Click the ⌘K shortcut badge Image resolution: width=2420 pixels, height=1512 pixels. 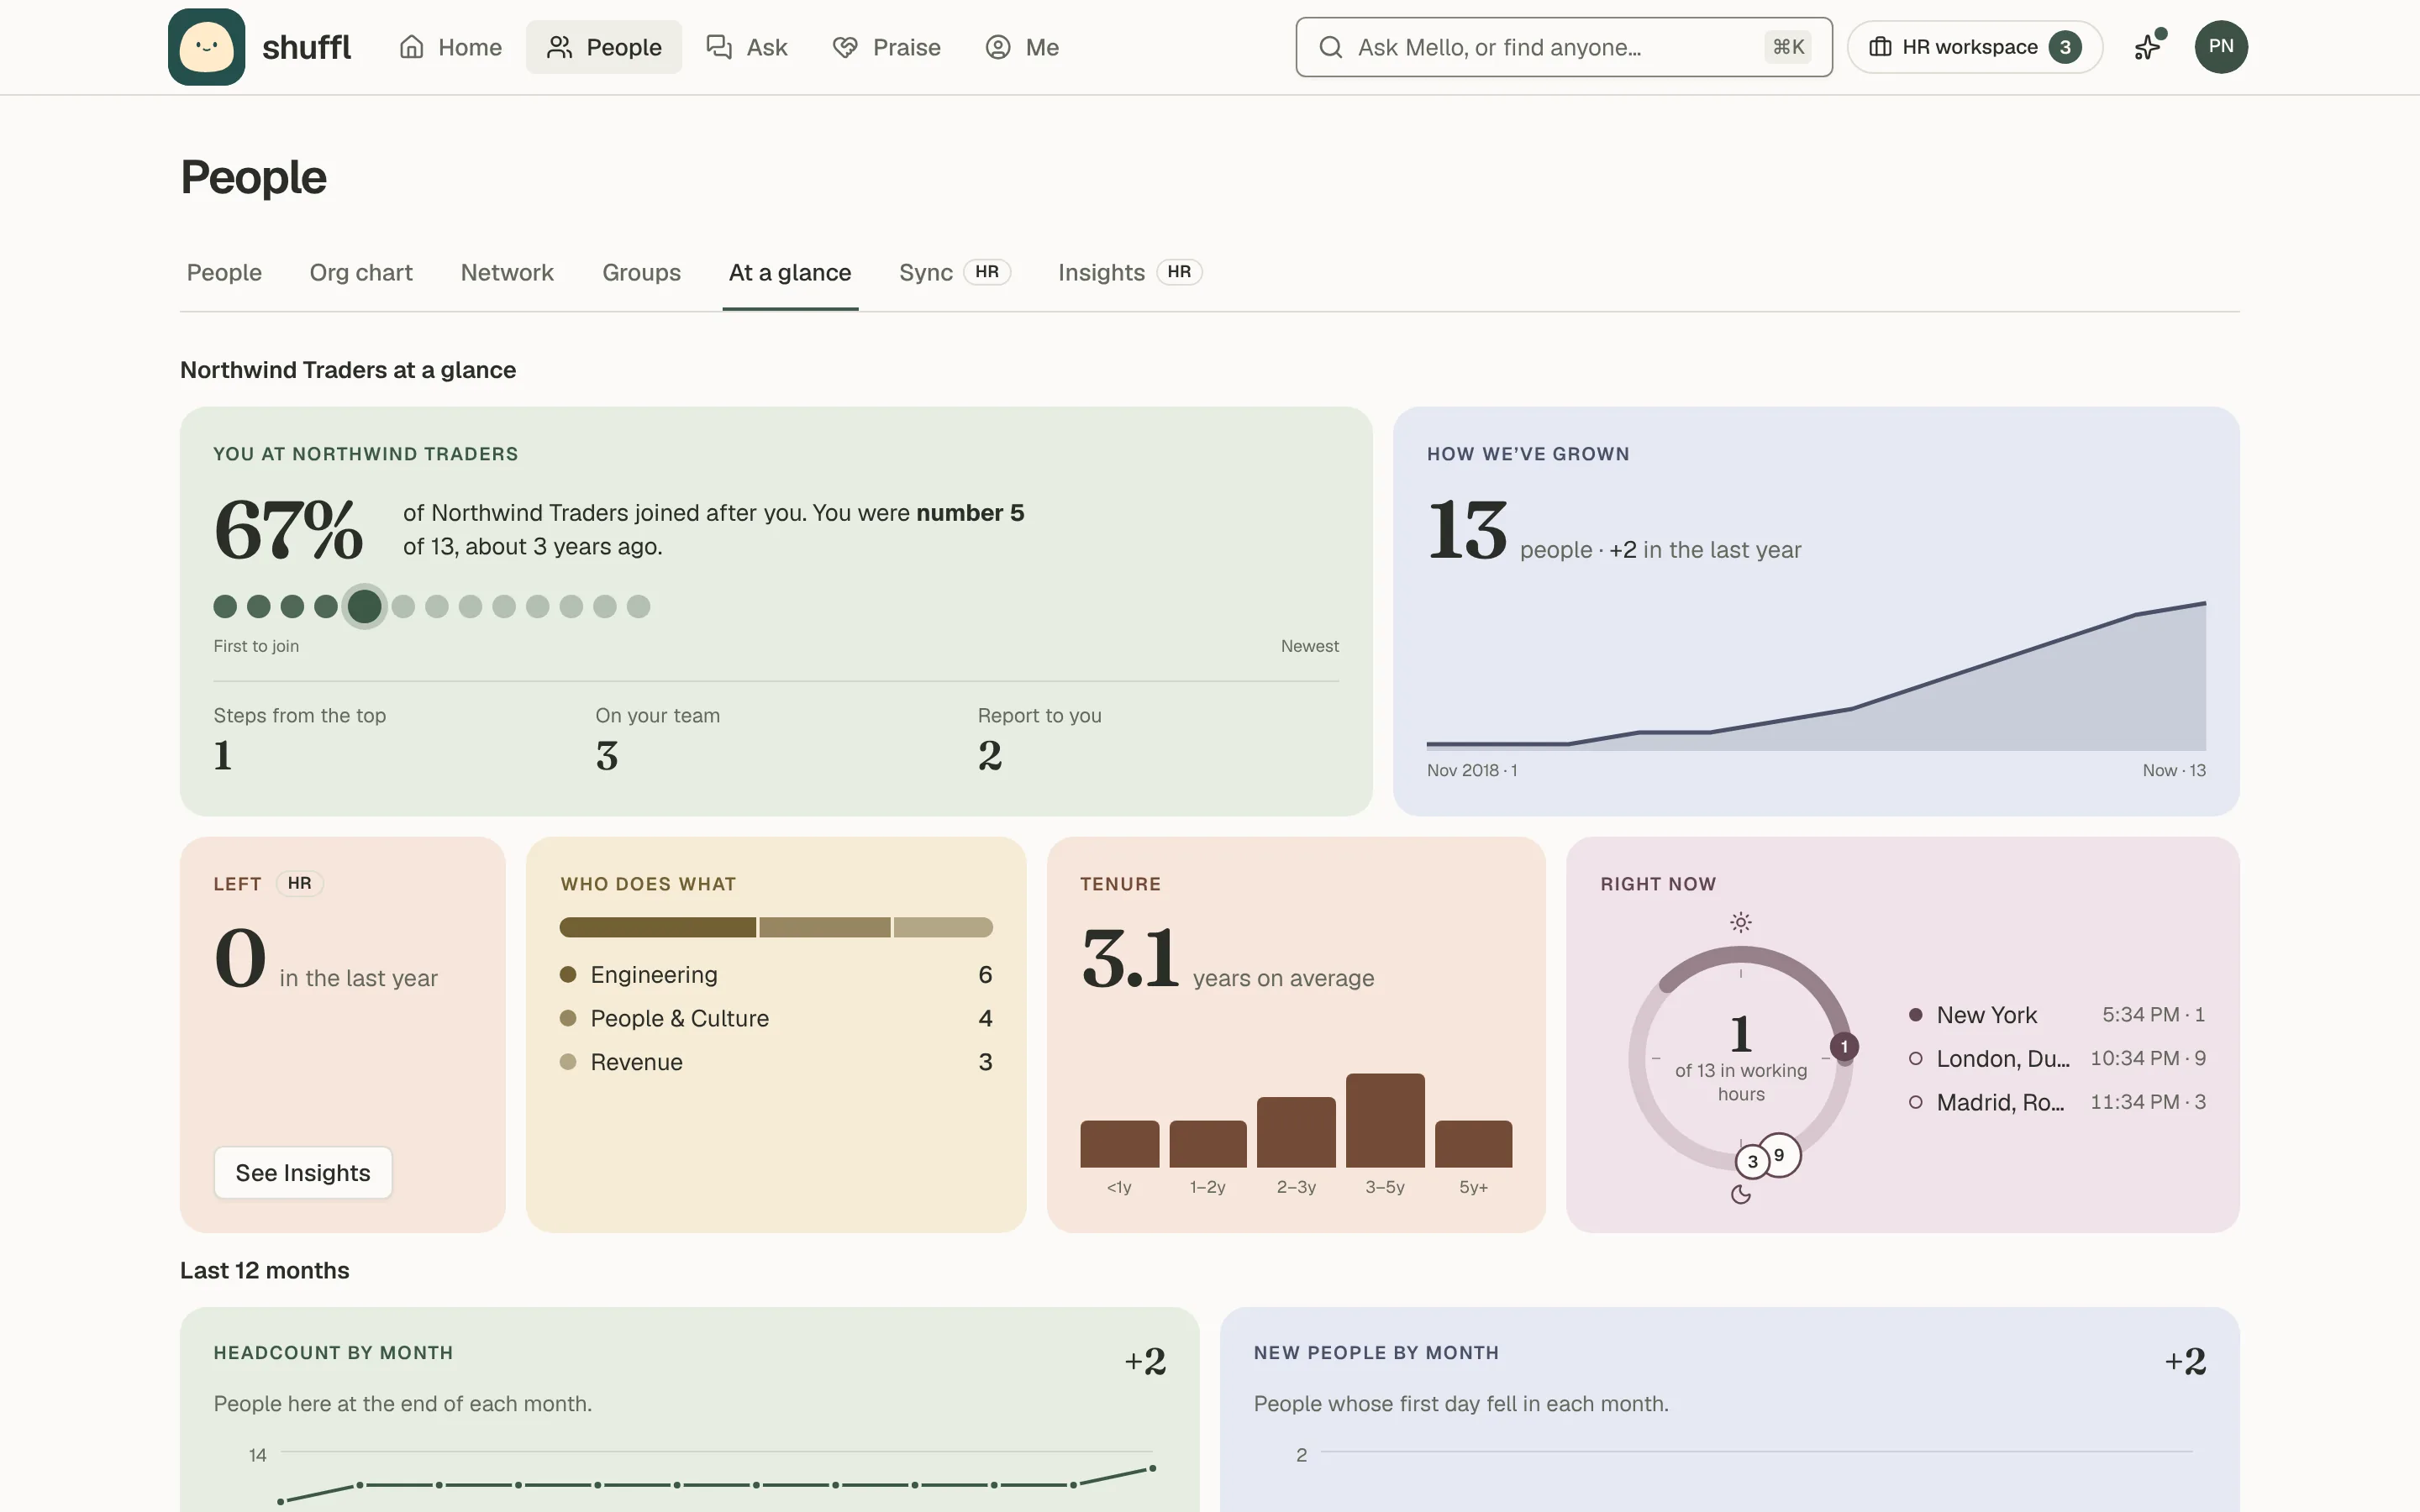point(1788,47)
